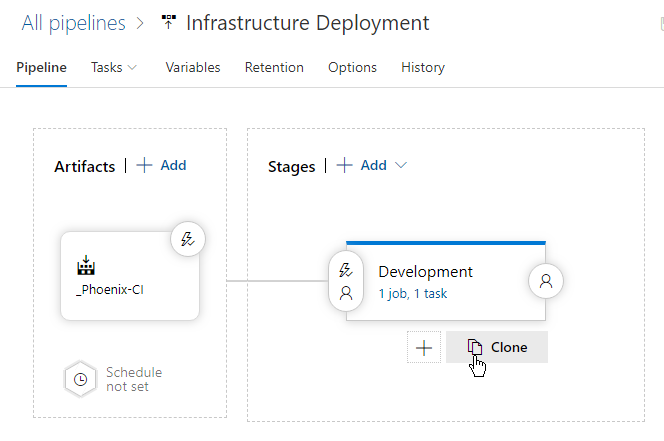Clone the Development stage

497,347
